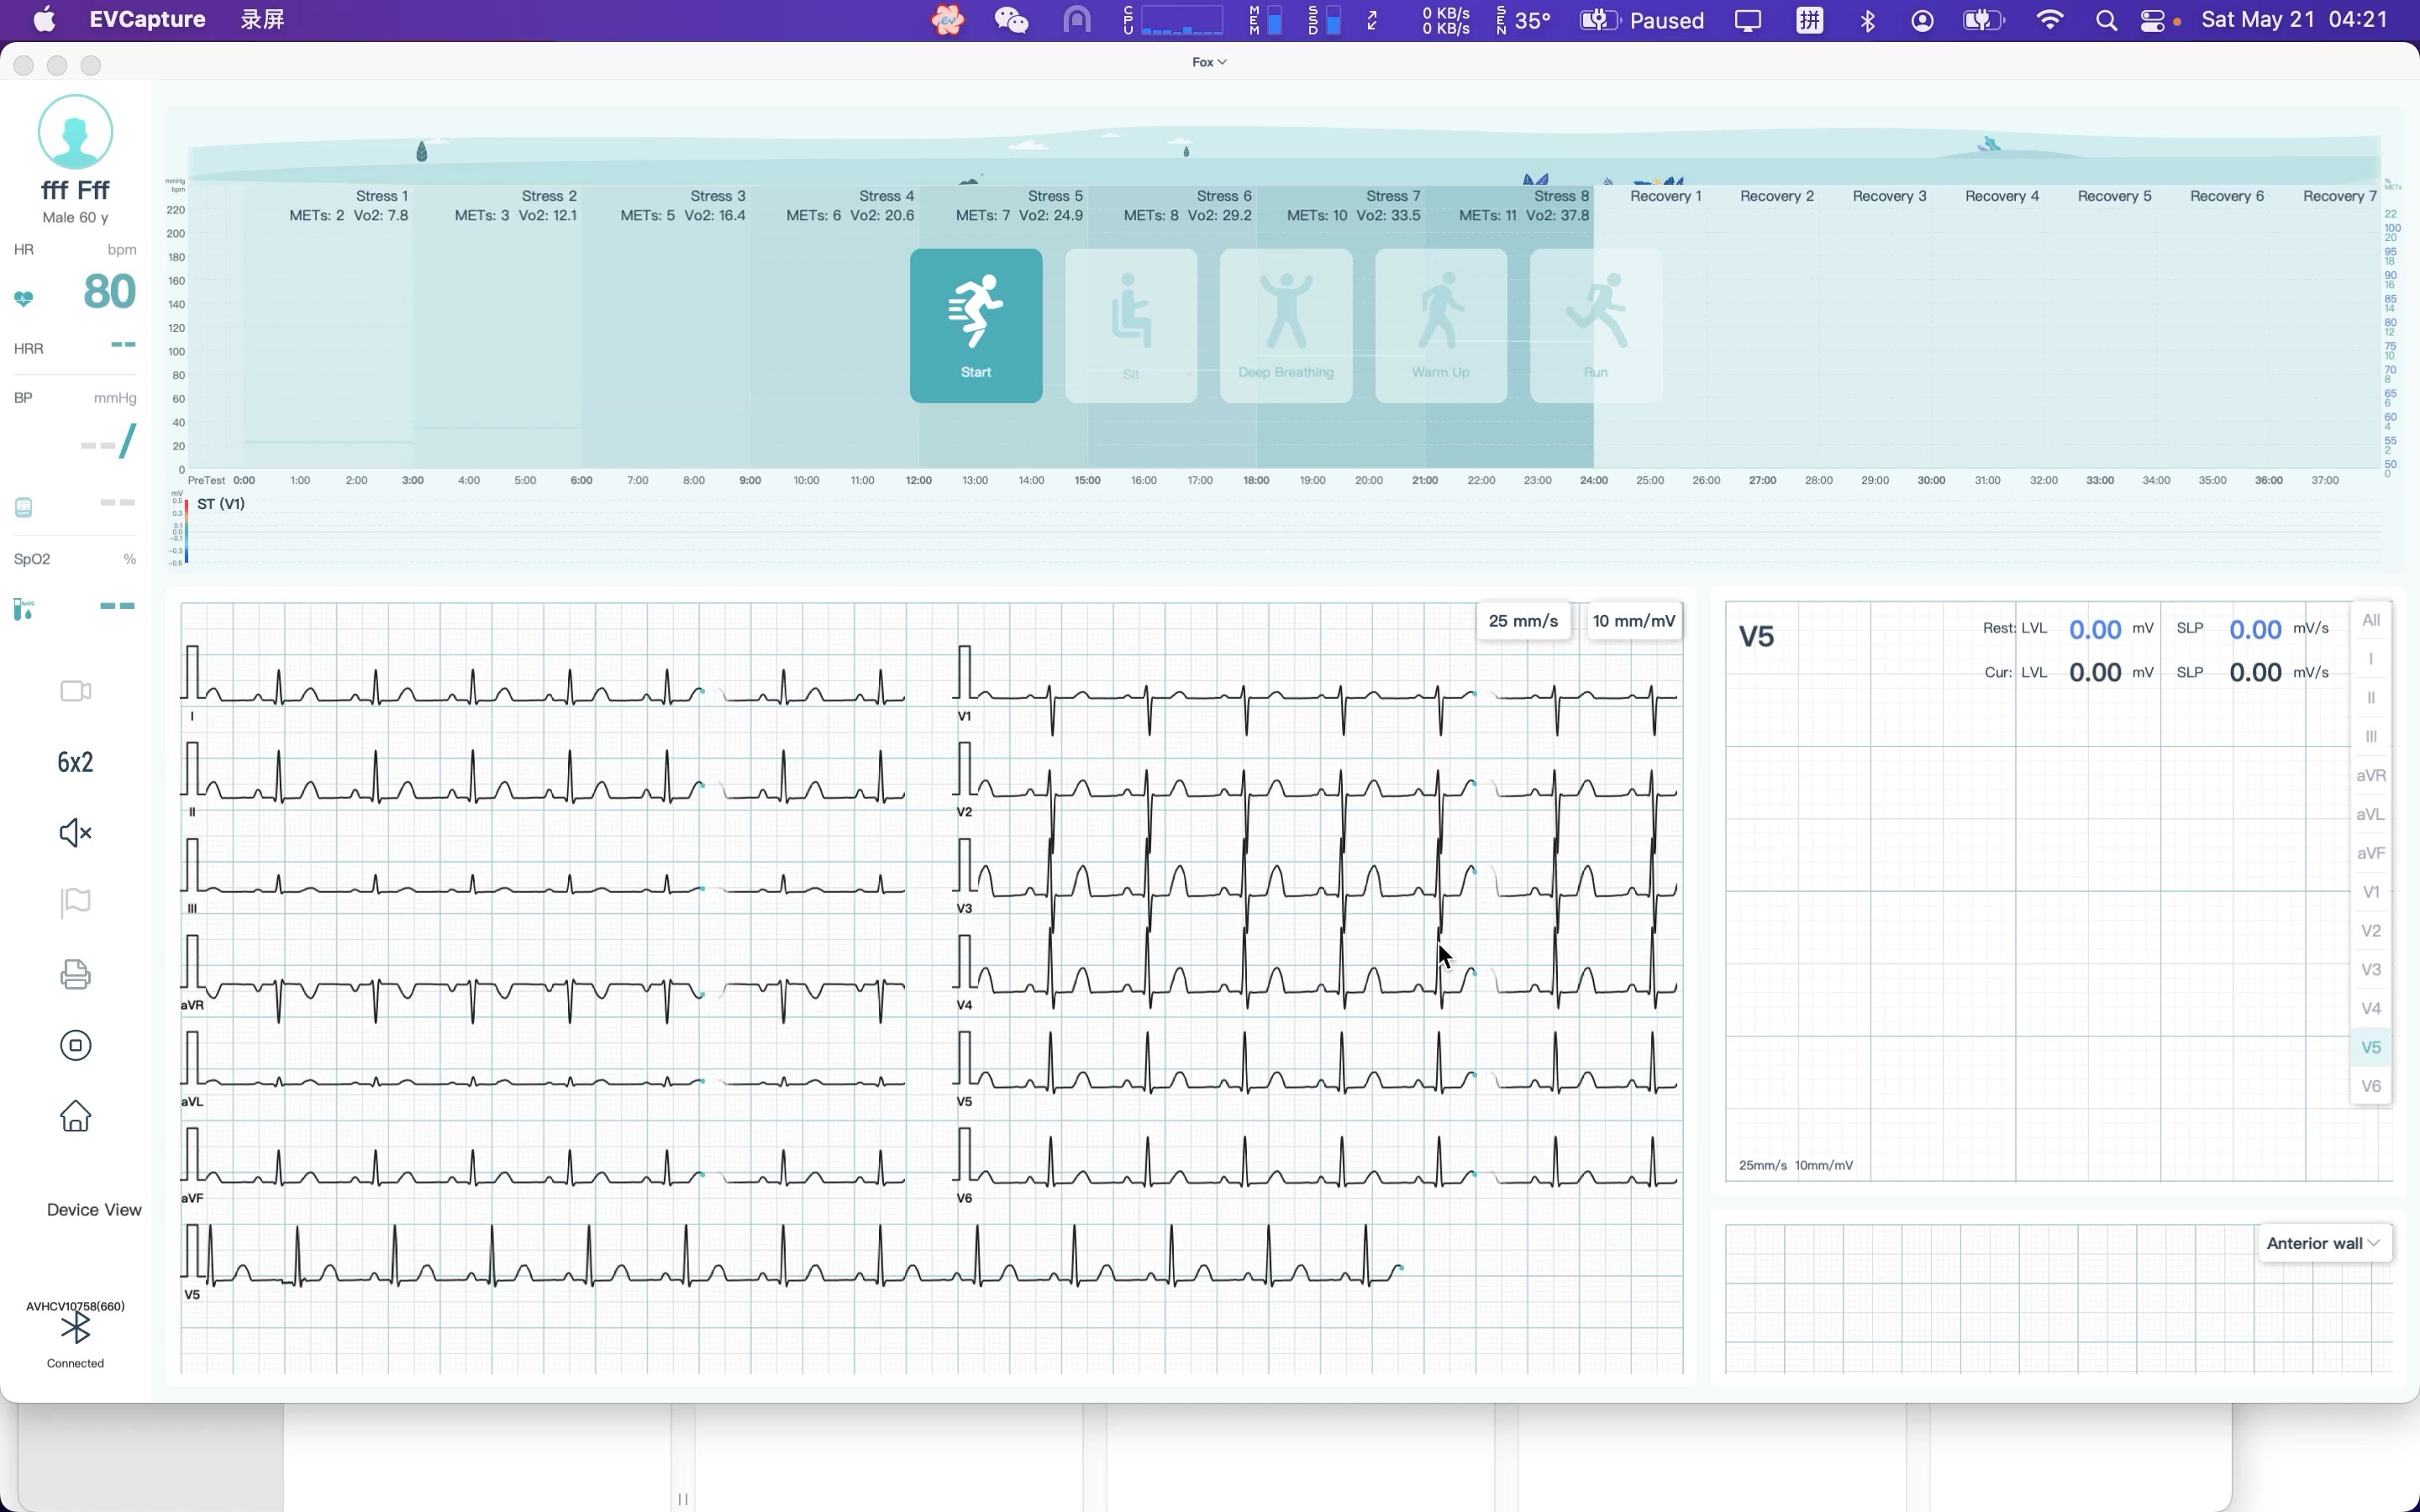The height and width of the screenshot is (1512, 2420).
Task: Change the 10 mm/mV gain setting
Action: (1634, 621)
